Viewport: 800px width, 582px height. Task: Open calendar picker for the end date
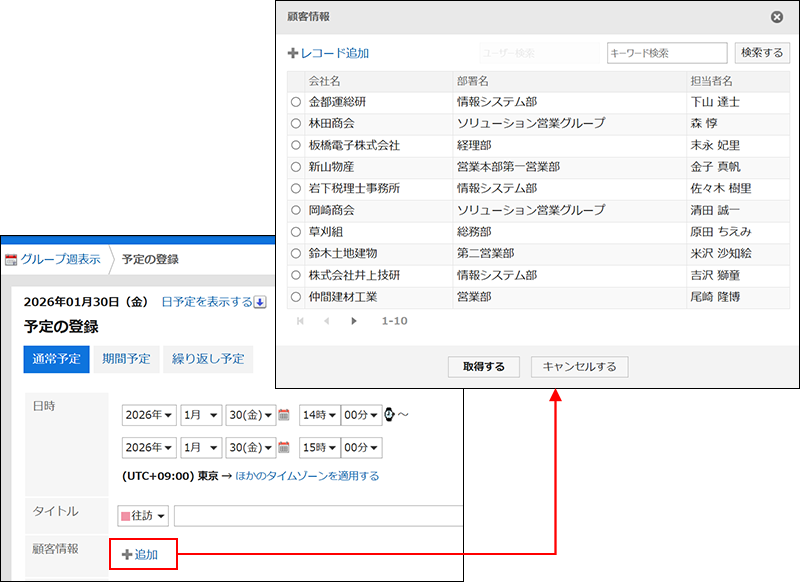tap(284, 447)
